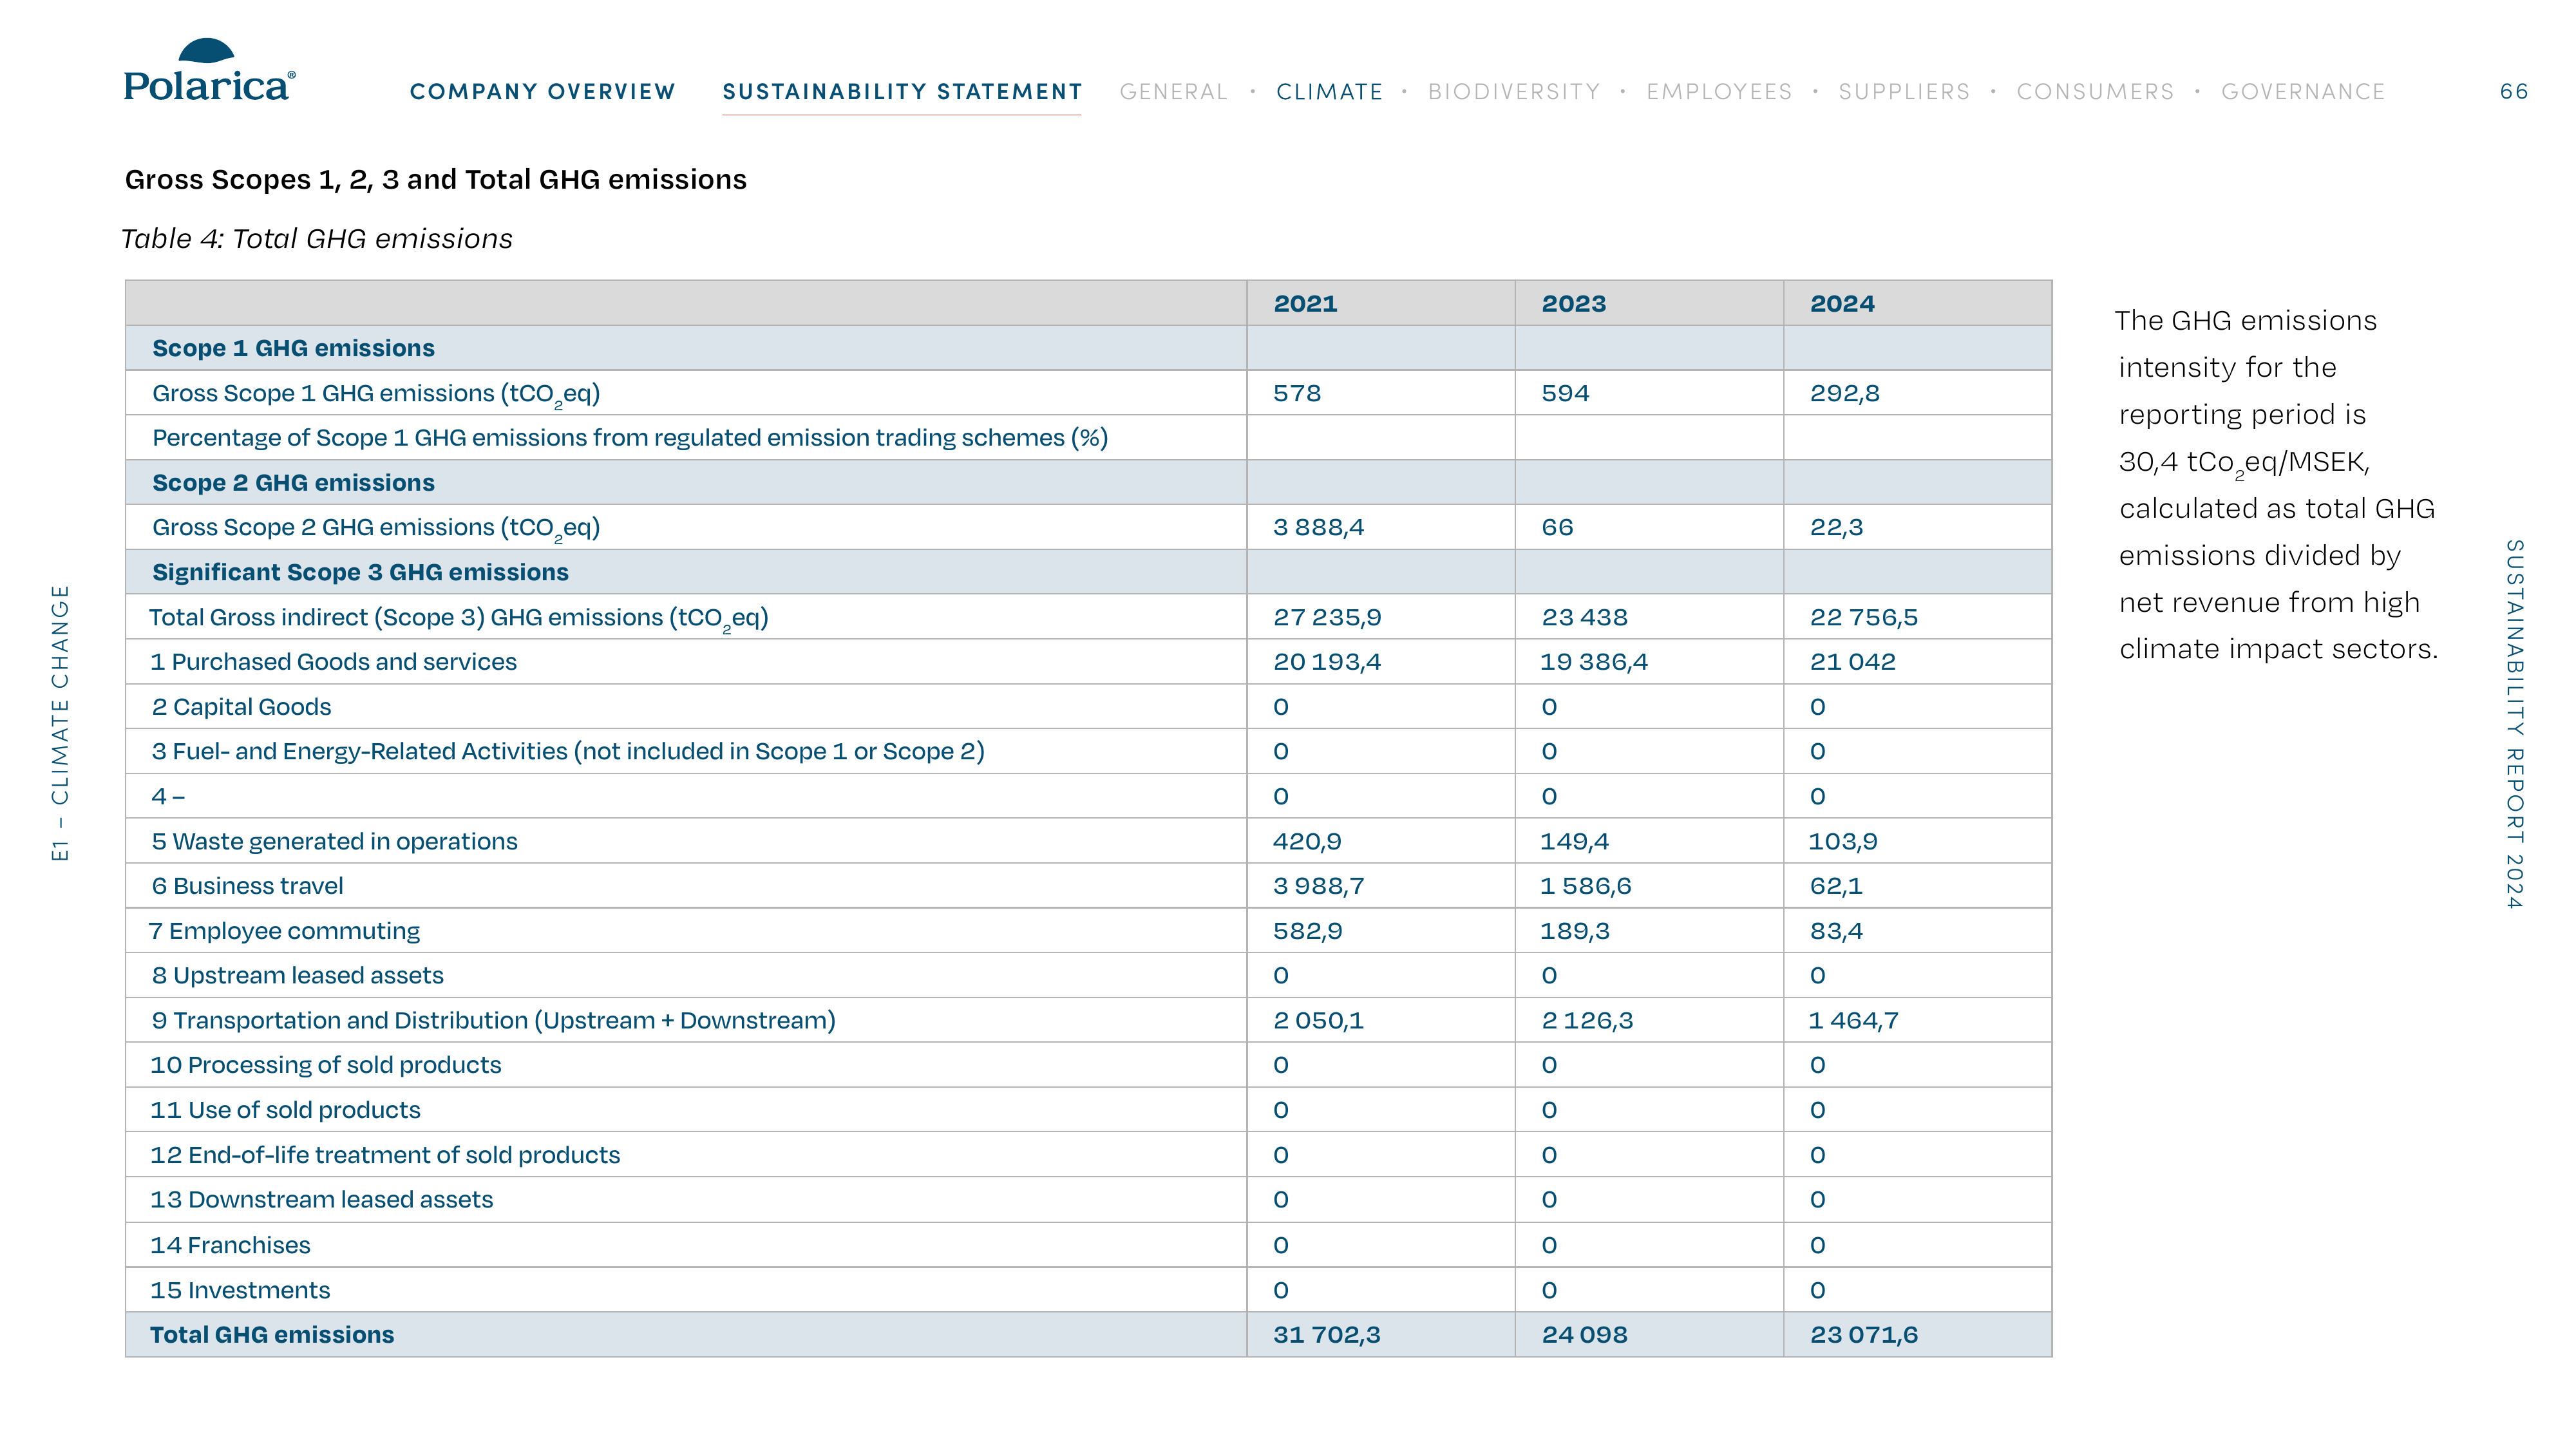
Task: Click Purchased Goods 2024 value 21 042
Action: [x=1852, y=662]
